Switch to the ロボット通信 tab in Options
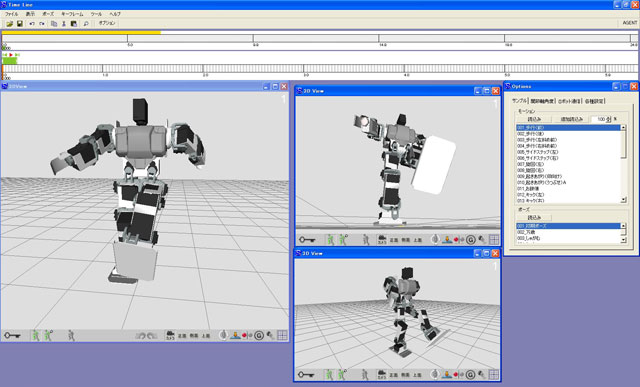This screenshot has height=387, width=640. coord(569,101)
